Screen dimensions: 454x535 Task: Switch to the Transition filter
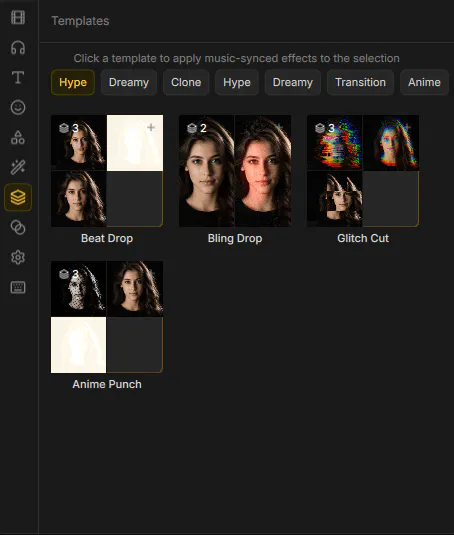360,82
